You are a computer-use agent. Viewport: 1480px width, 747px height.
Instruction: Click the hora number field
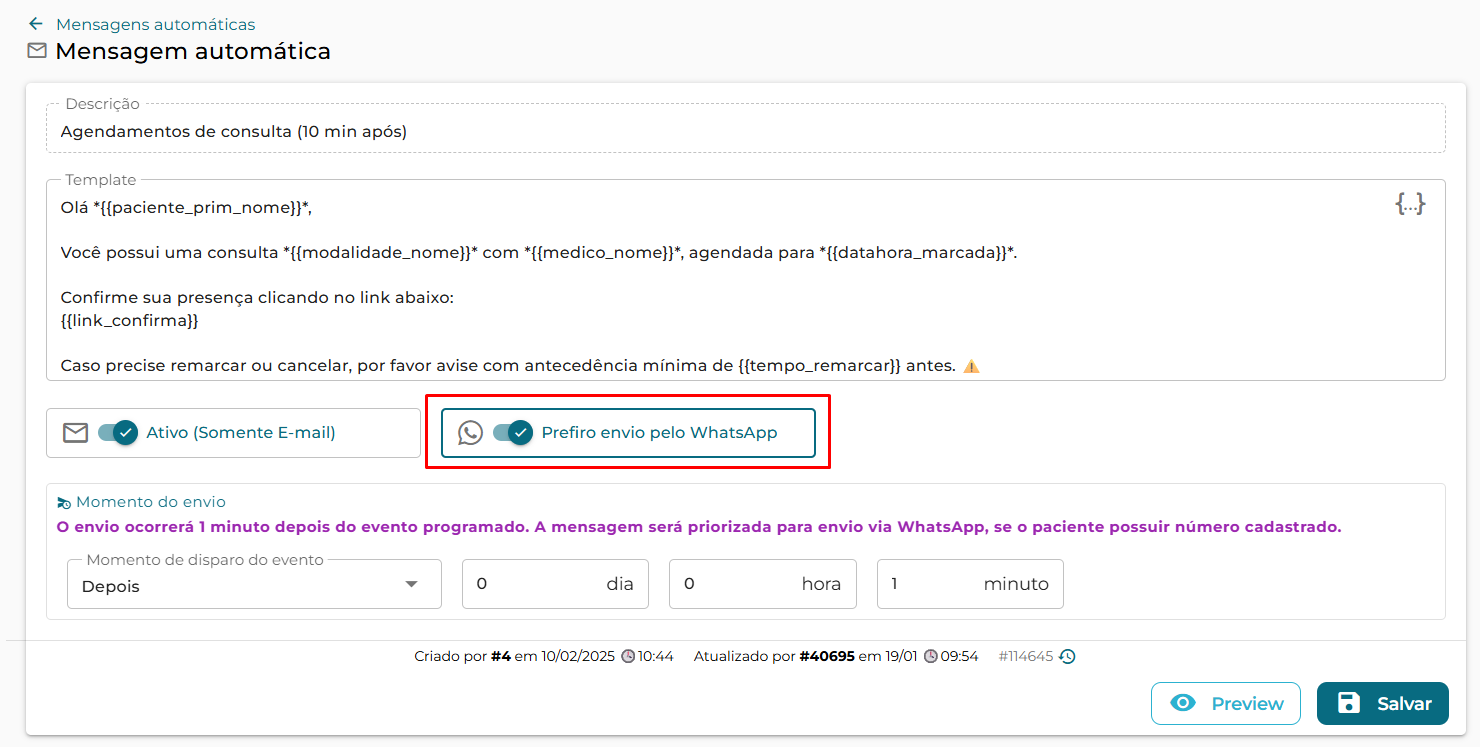click(763, 584)
